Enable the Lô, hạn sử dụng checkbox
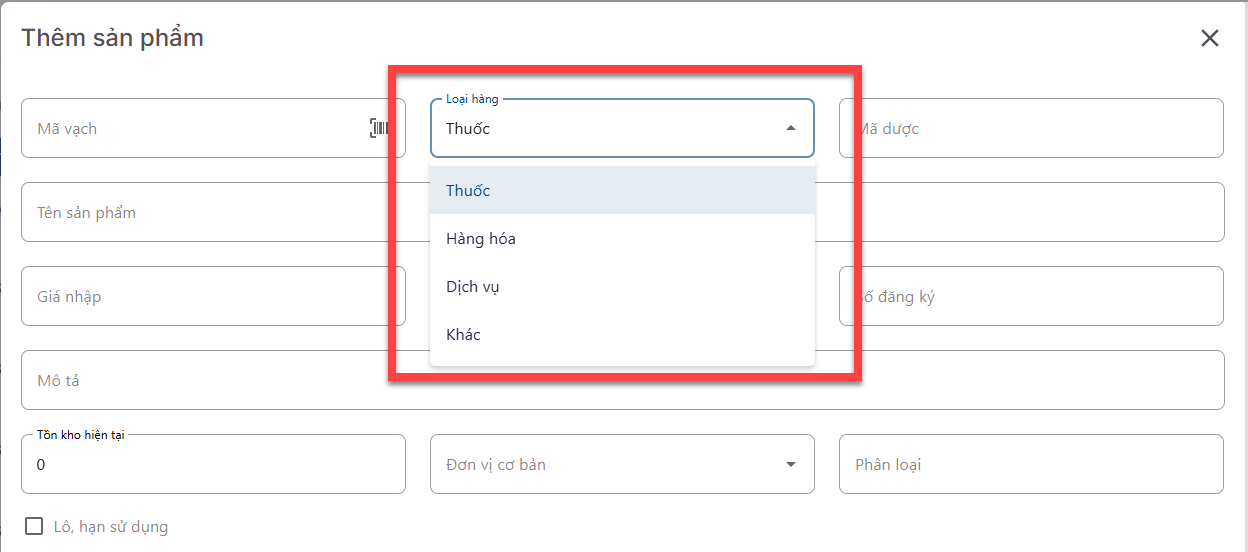Viewport: 1248px width, 552px height. (34, 526)
